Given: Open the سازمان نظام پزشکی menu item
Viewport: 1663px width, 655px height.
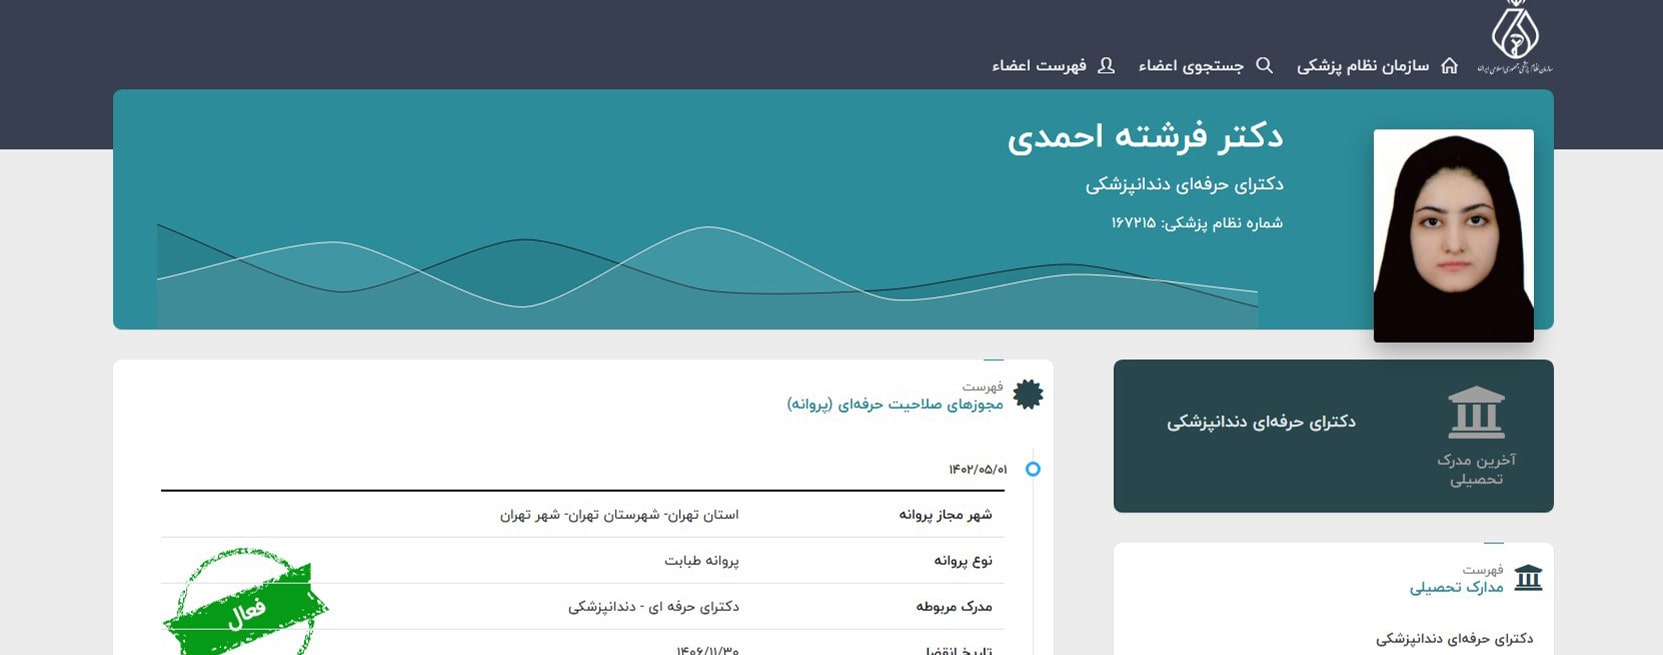Looking at the screenshot, I should [x=1362, y=66].
